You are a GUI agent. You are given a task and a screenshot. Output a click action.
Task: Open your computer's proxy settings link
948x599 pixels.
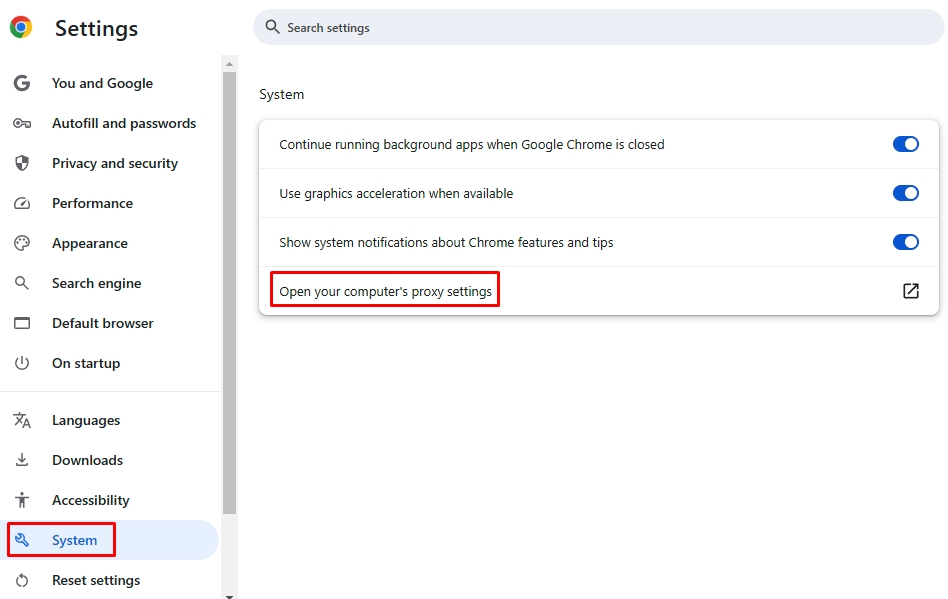pos(385,291)
